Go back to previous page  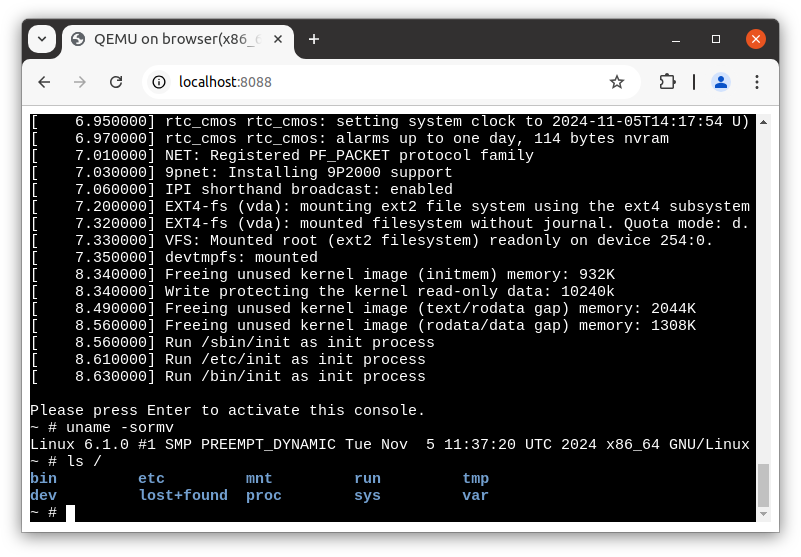click(x=44, y=82)
